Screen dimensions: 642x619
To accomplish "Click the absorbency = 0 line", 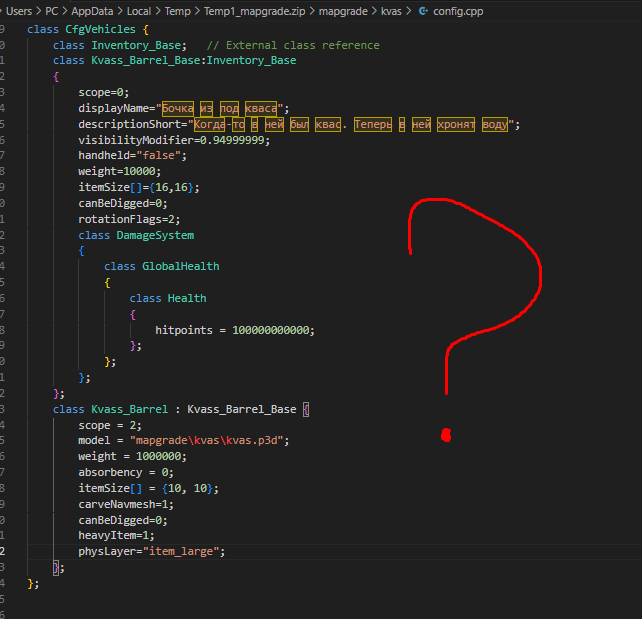I will [126, 472].
